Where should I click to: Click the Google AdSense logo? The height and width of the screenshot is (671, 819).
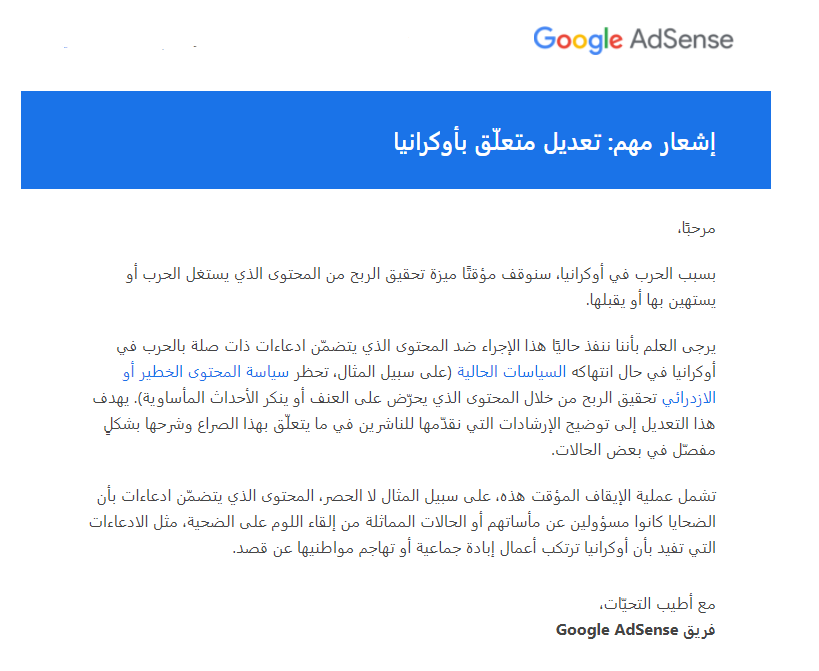632,40
